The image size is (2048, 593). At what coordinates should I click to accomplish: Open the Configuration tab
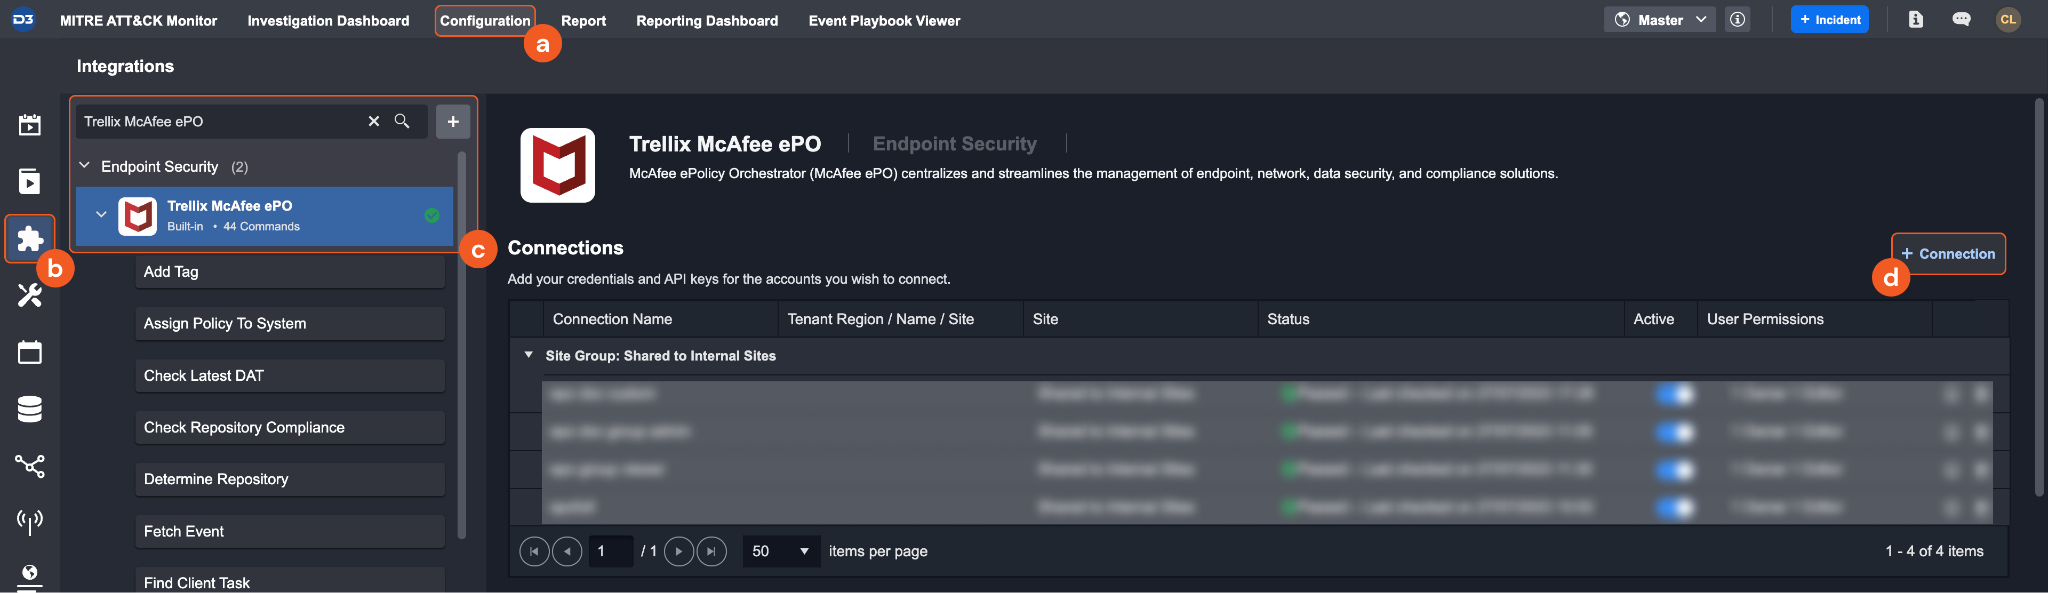pos(485,21)
